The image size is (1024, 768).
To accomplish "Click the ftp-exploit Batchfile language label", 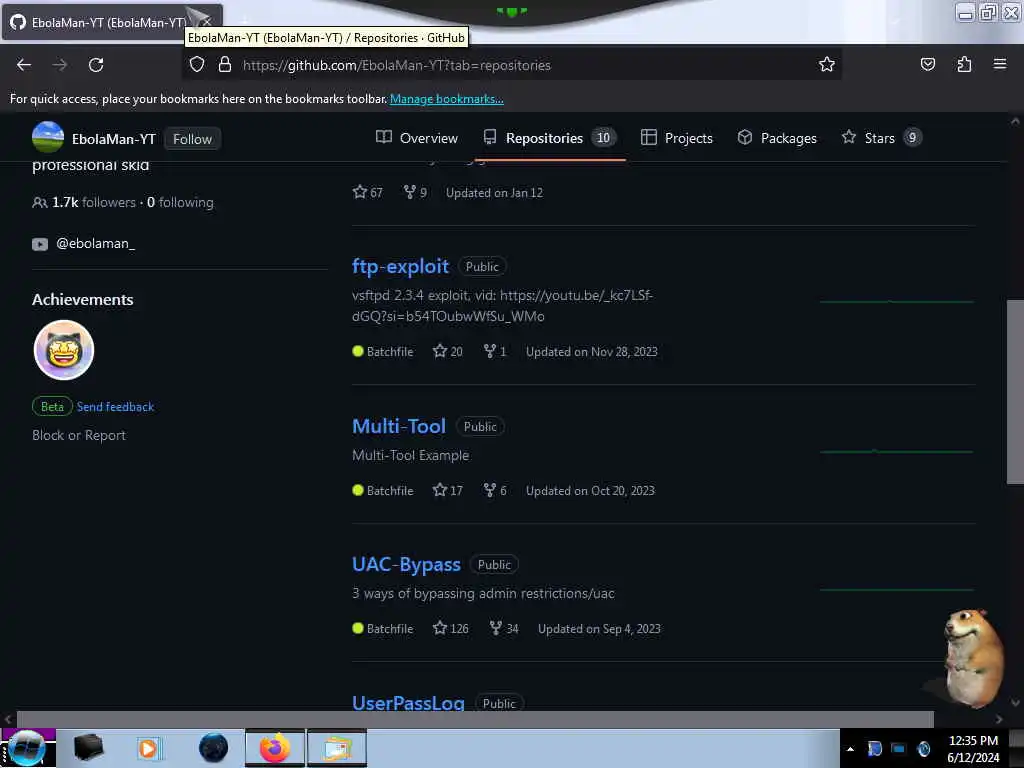I will pyautogui.click(x=383, y=351).
